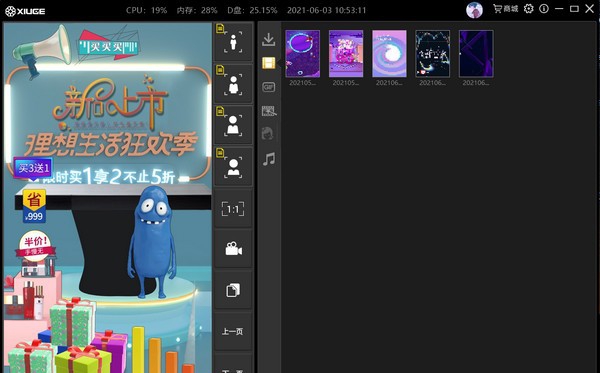
Task: Go to previous page with 上一页
Action: (233, 331)
